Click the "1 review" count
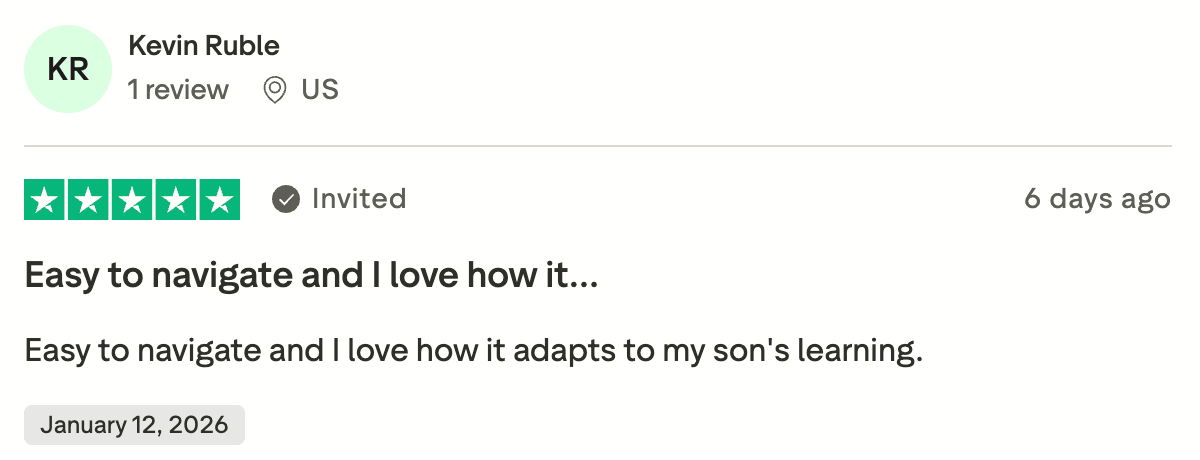This screenshot has width=1200, height=460. [x=178, y=90]
